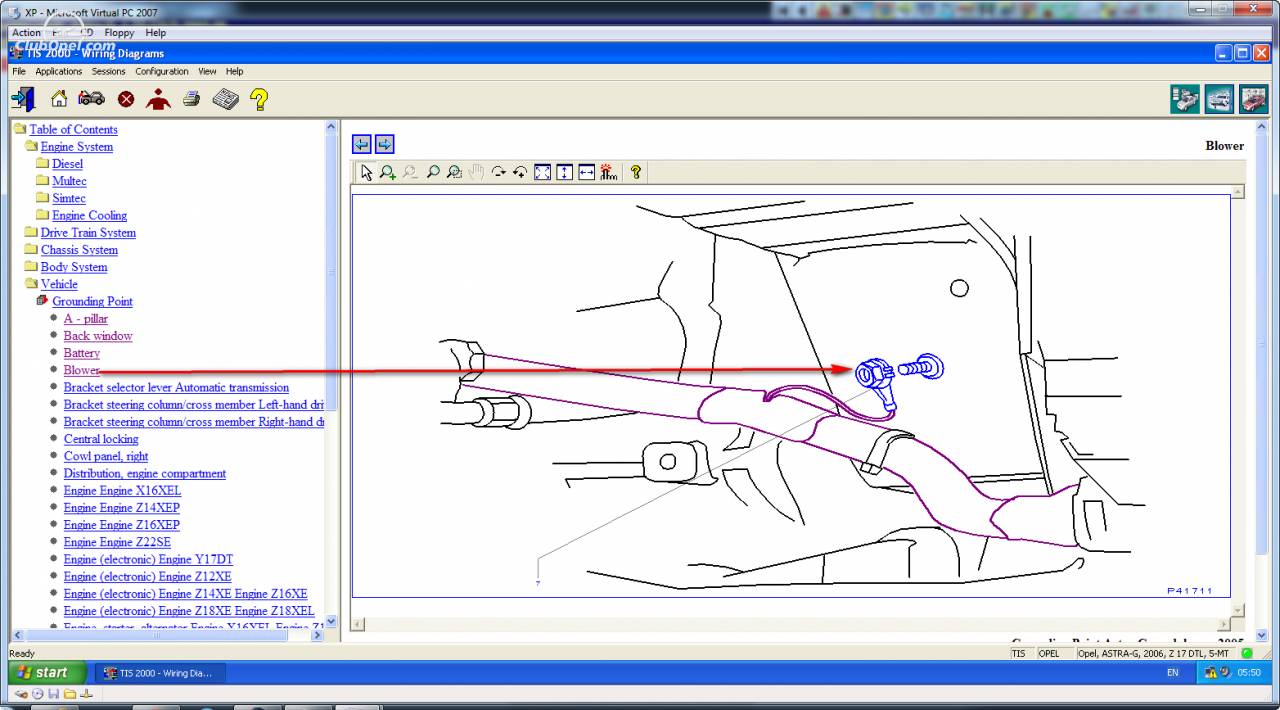This screenshot has width=1280, height=710.
Task: Open the Grounding Point book entry
Action: click(92, 301)
